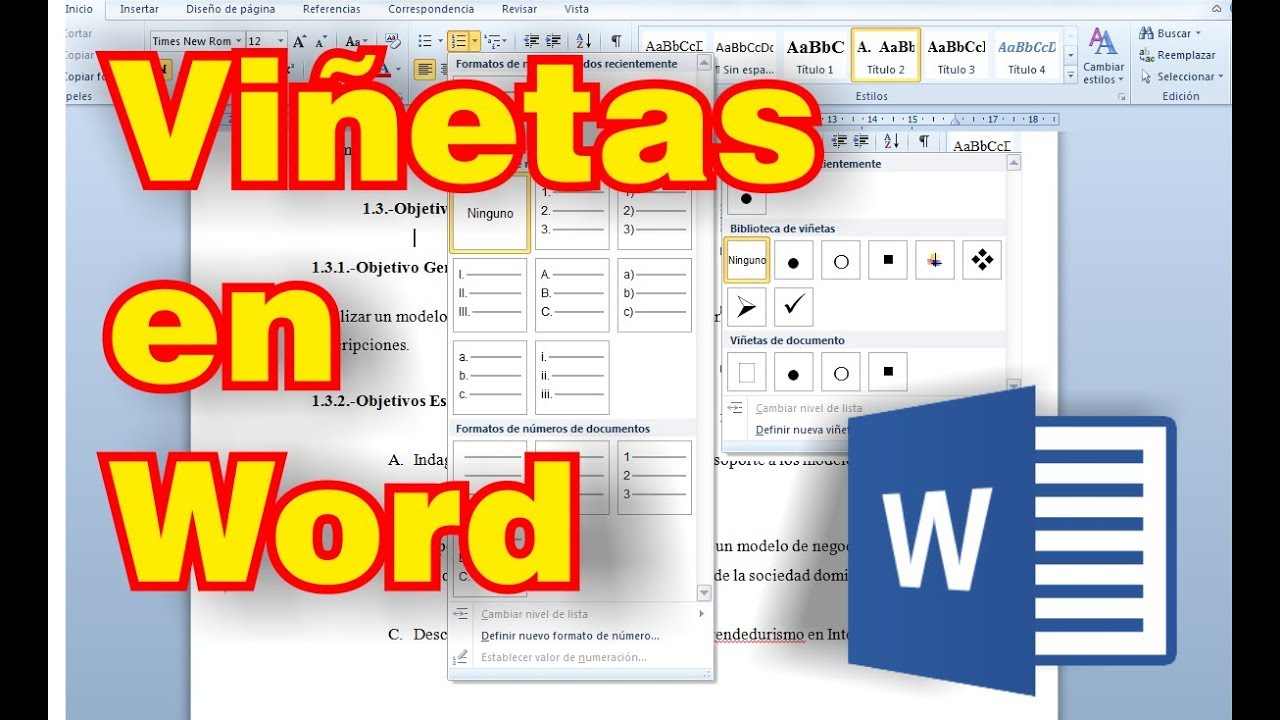Expand the styles gallery More arrow
1280x720 pixels.
(1071, 77)
